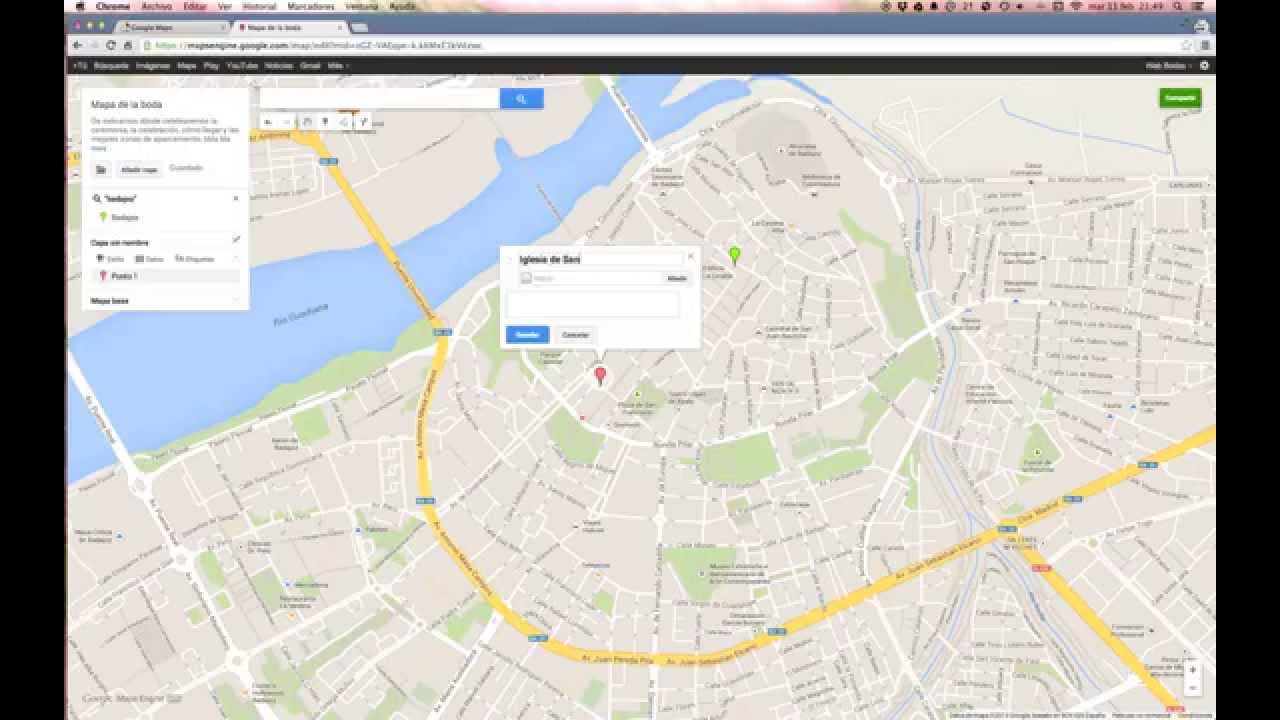The width and height of the screenshot is (1280, 720).
Task: Open Imágenes in the Google bar
Action: pos(153,65)
